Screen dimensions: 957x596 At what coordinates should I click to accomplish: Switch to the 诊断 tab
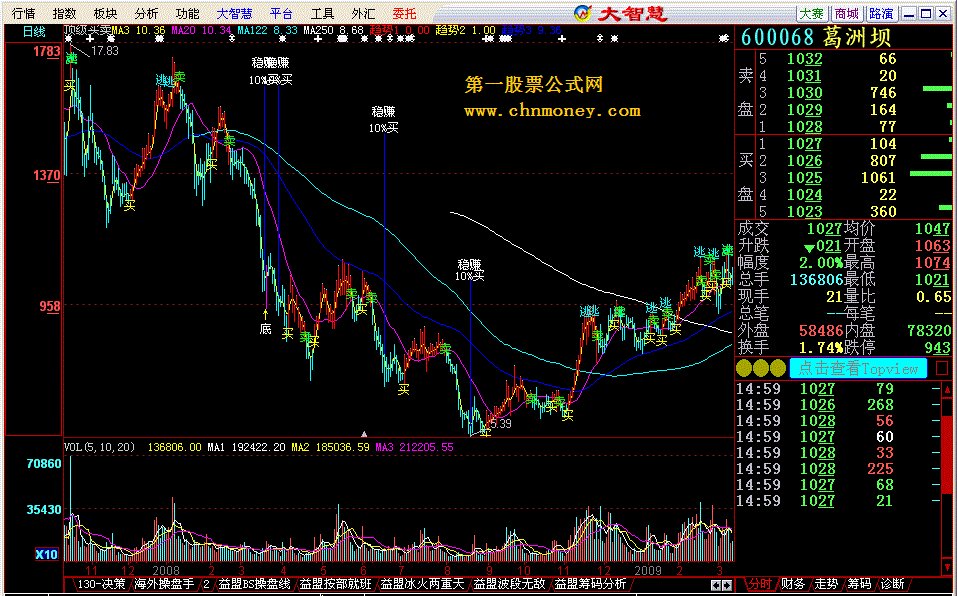[x=892, y=584]
